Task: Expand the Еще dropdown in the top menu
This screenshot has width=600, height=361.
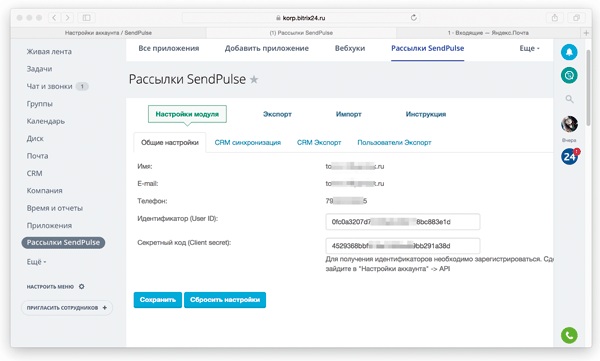Action: 529,48
